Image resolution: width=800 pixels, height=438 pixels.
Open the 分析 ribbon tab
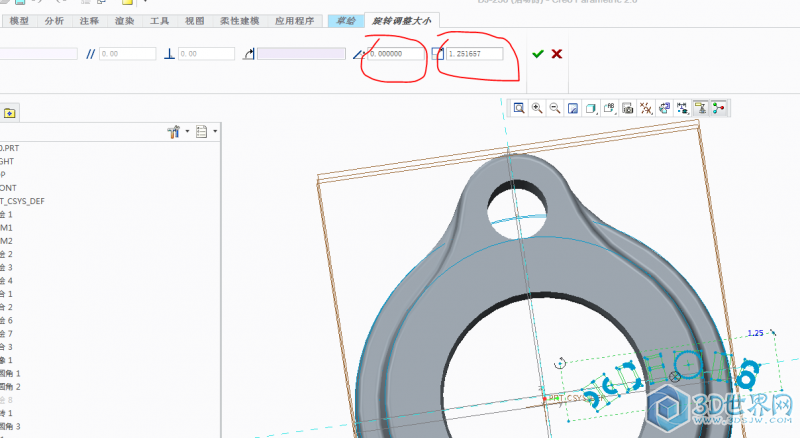[54, 21]
